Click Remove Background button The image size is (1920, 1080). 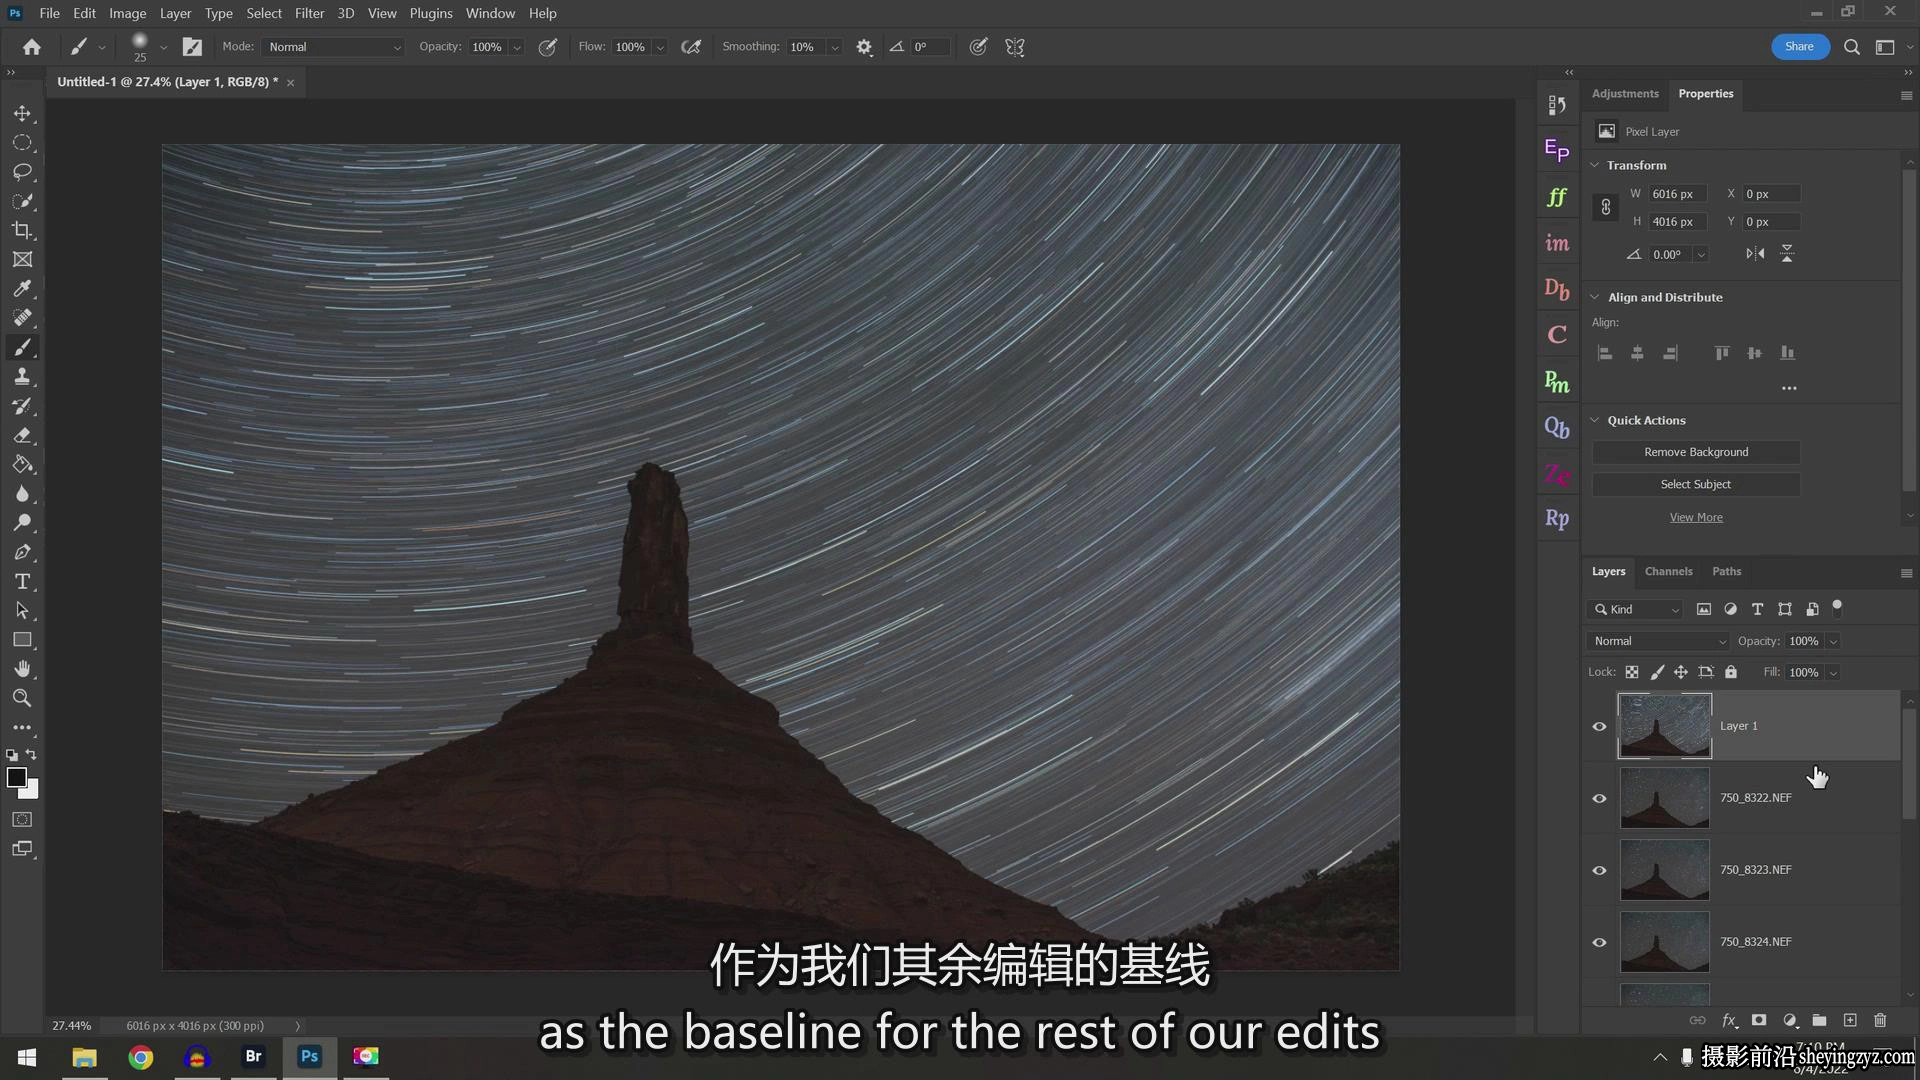click(1696, 452)
